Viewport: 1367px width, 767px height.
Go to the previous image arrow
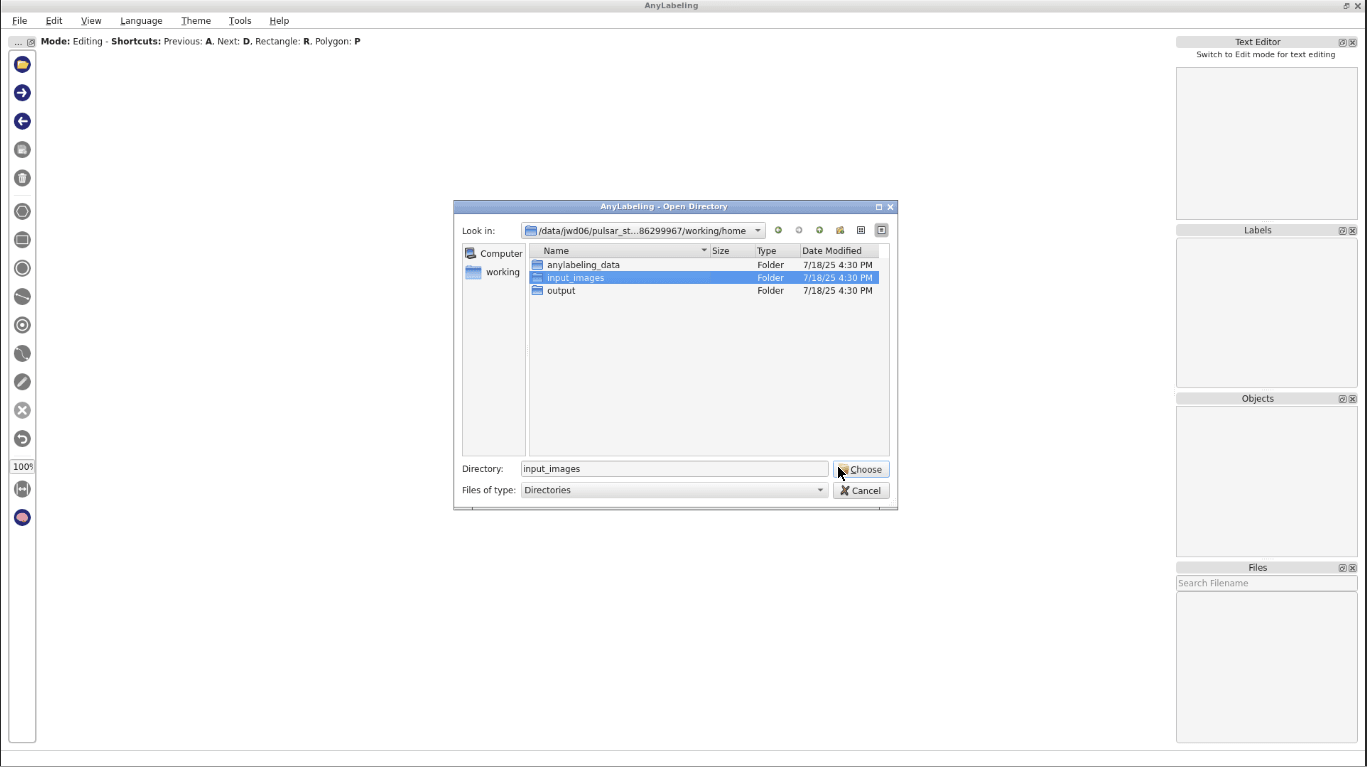click(22, 121)
